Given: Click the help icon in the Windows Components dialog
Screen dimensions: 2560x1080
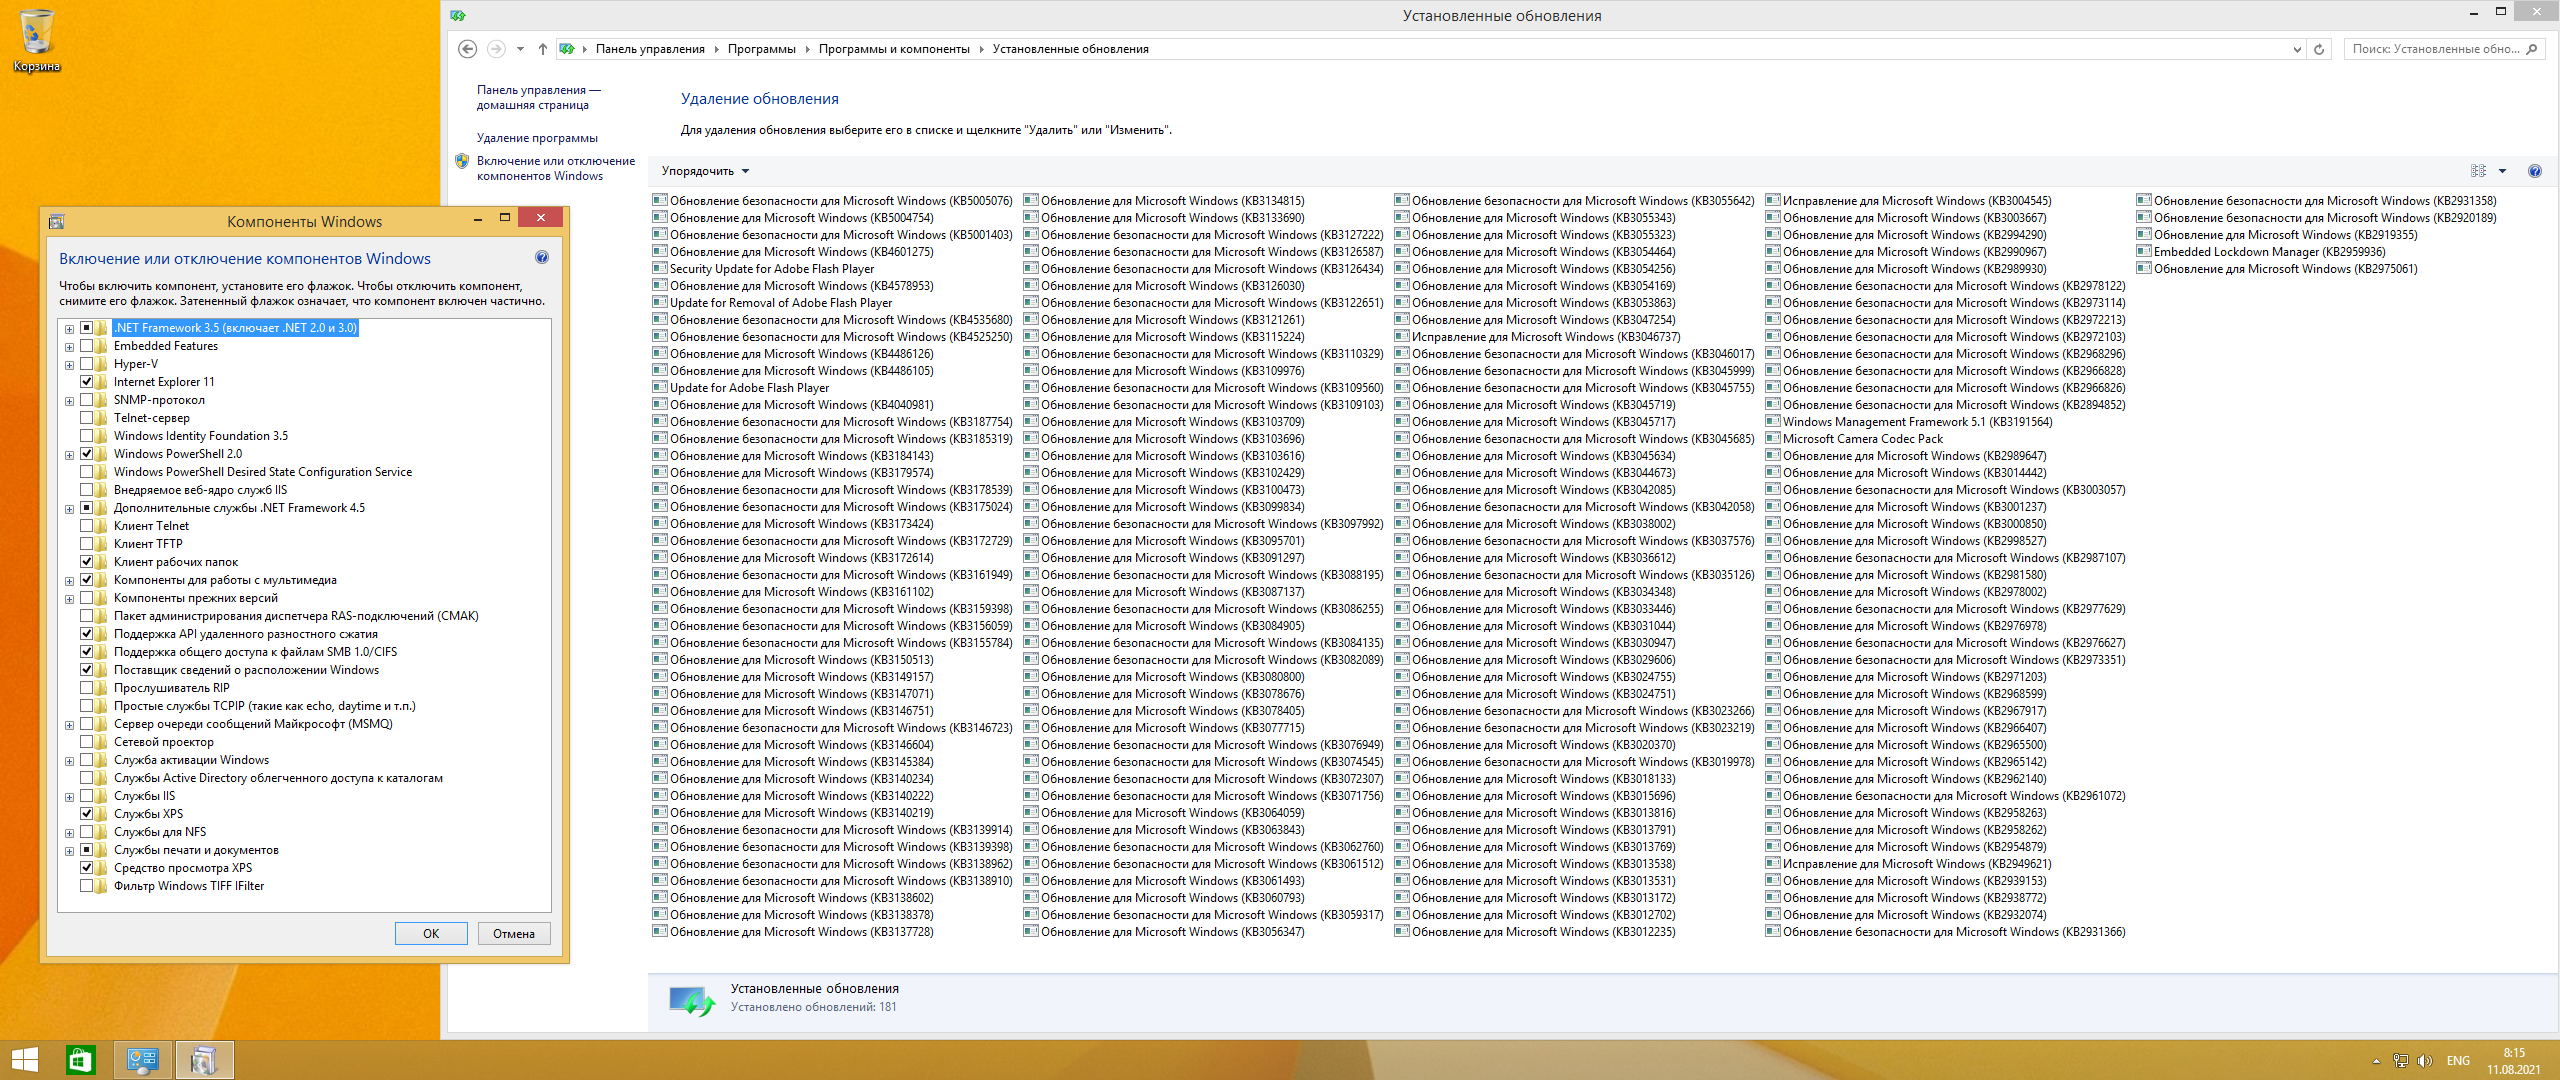Looking at the screenshot, I should click(x=542, y=257).
